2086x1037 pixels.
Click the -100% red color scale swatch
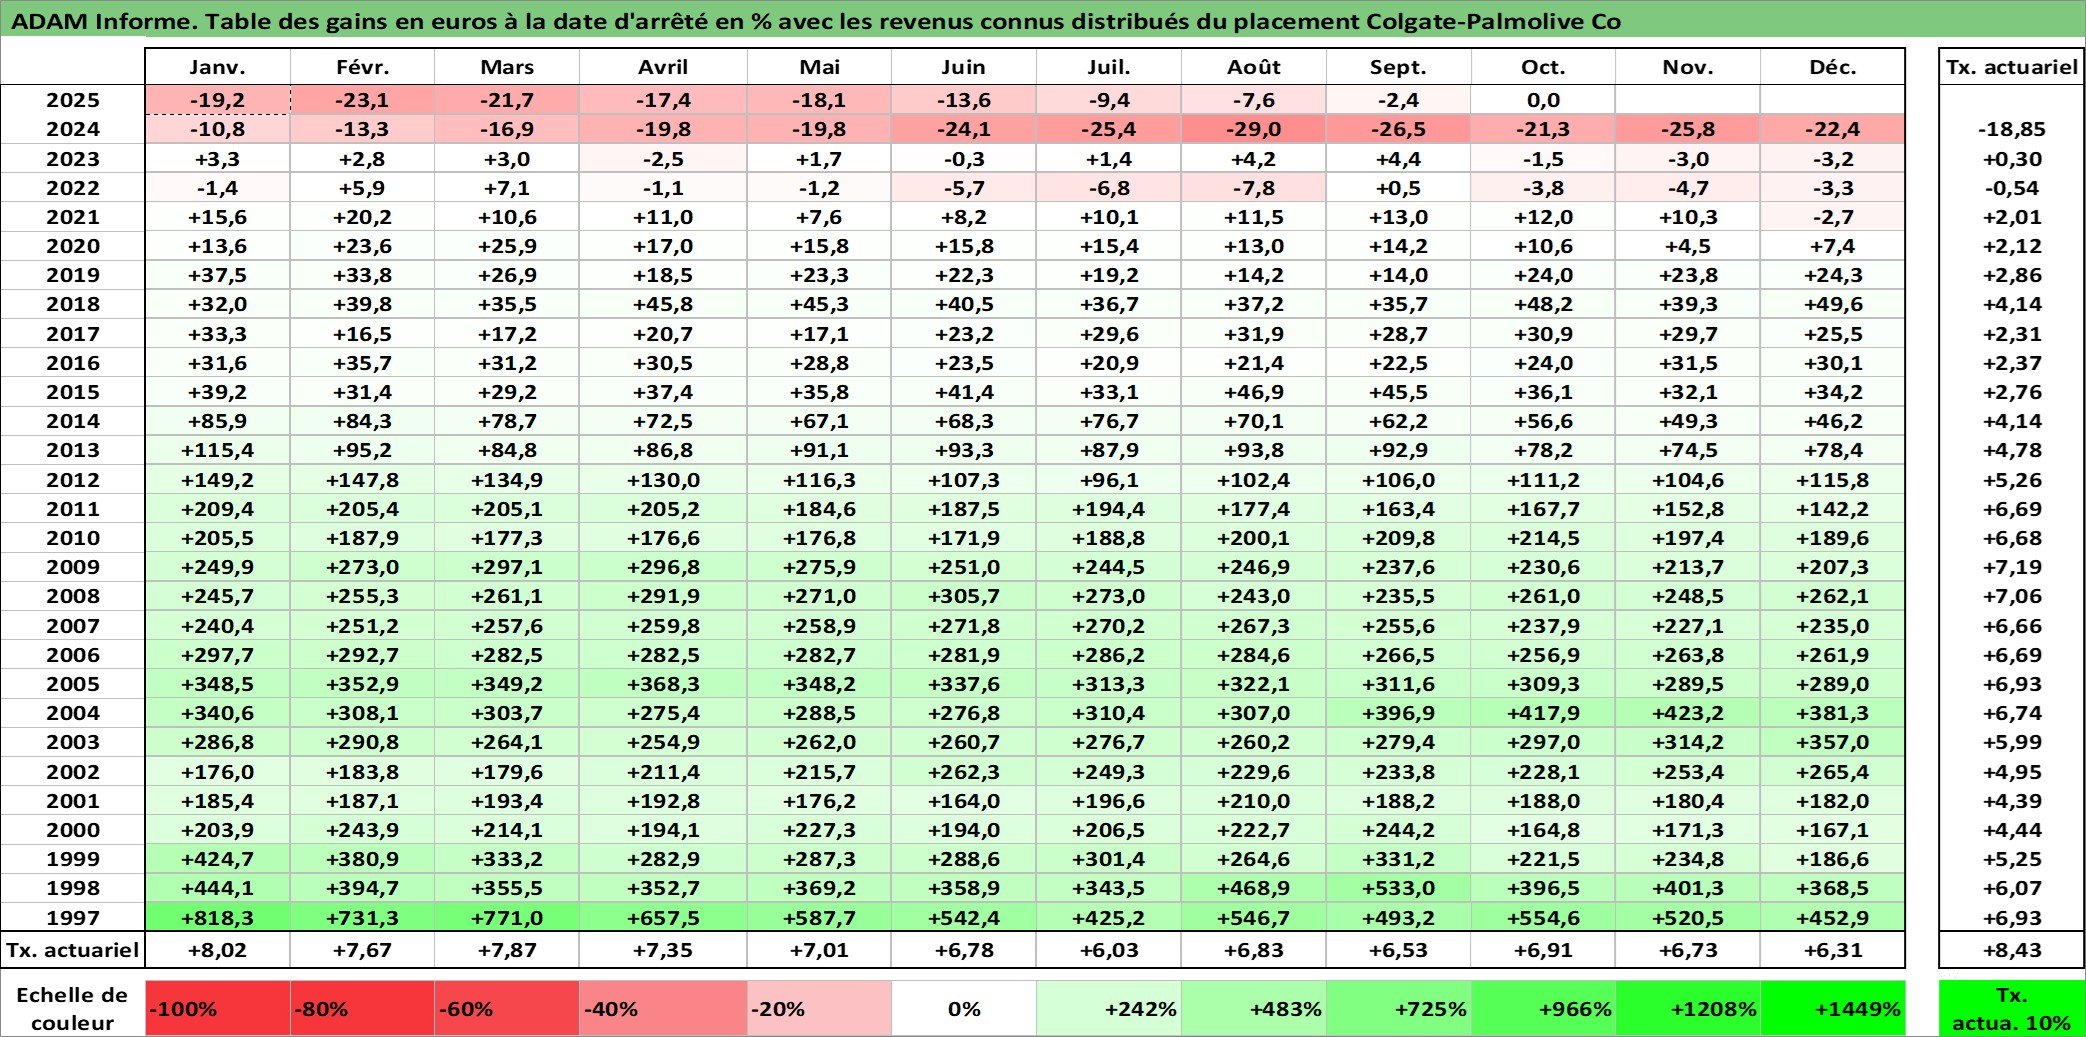pyautogui.click(x=218, y=1008)
